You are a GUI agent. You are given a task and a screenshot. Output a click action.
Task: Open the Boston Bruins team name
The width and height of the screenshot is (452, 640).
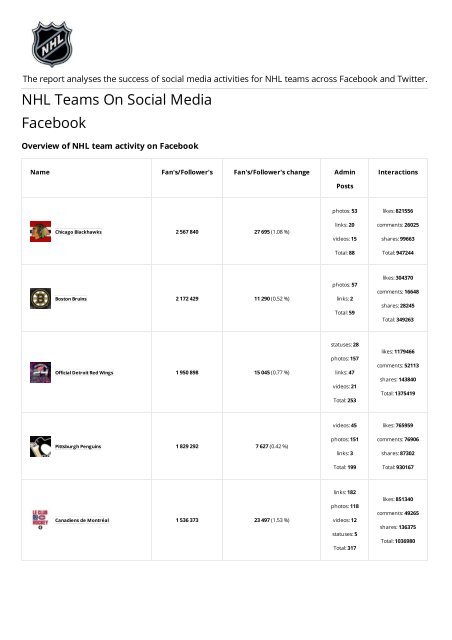click(71, 299)
